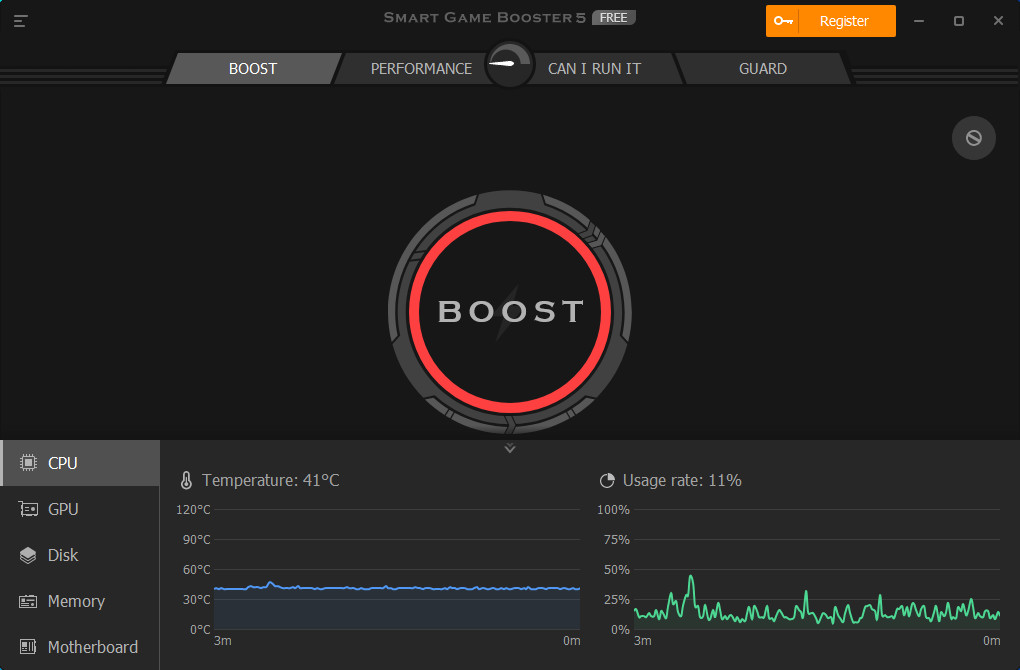The height and width of the screenshot is (670, 1020).
Task: Select the Memory module icon
Action: point(28,600)
